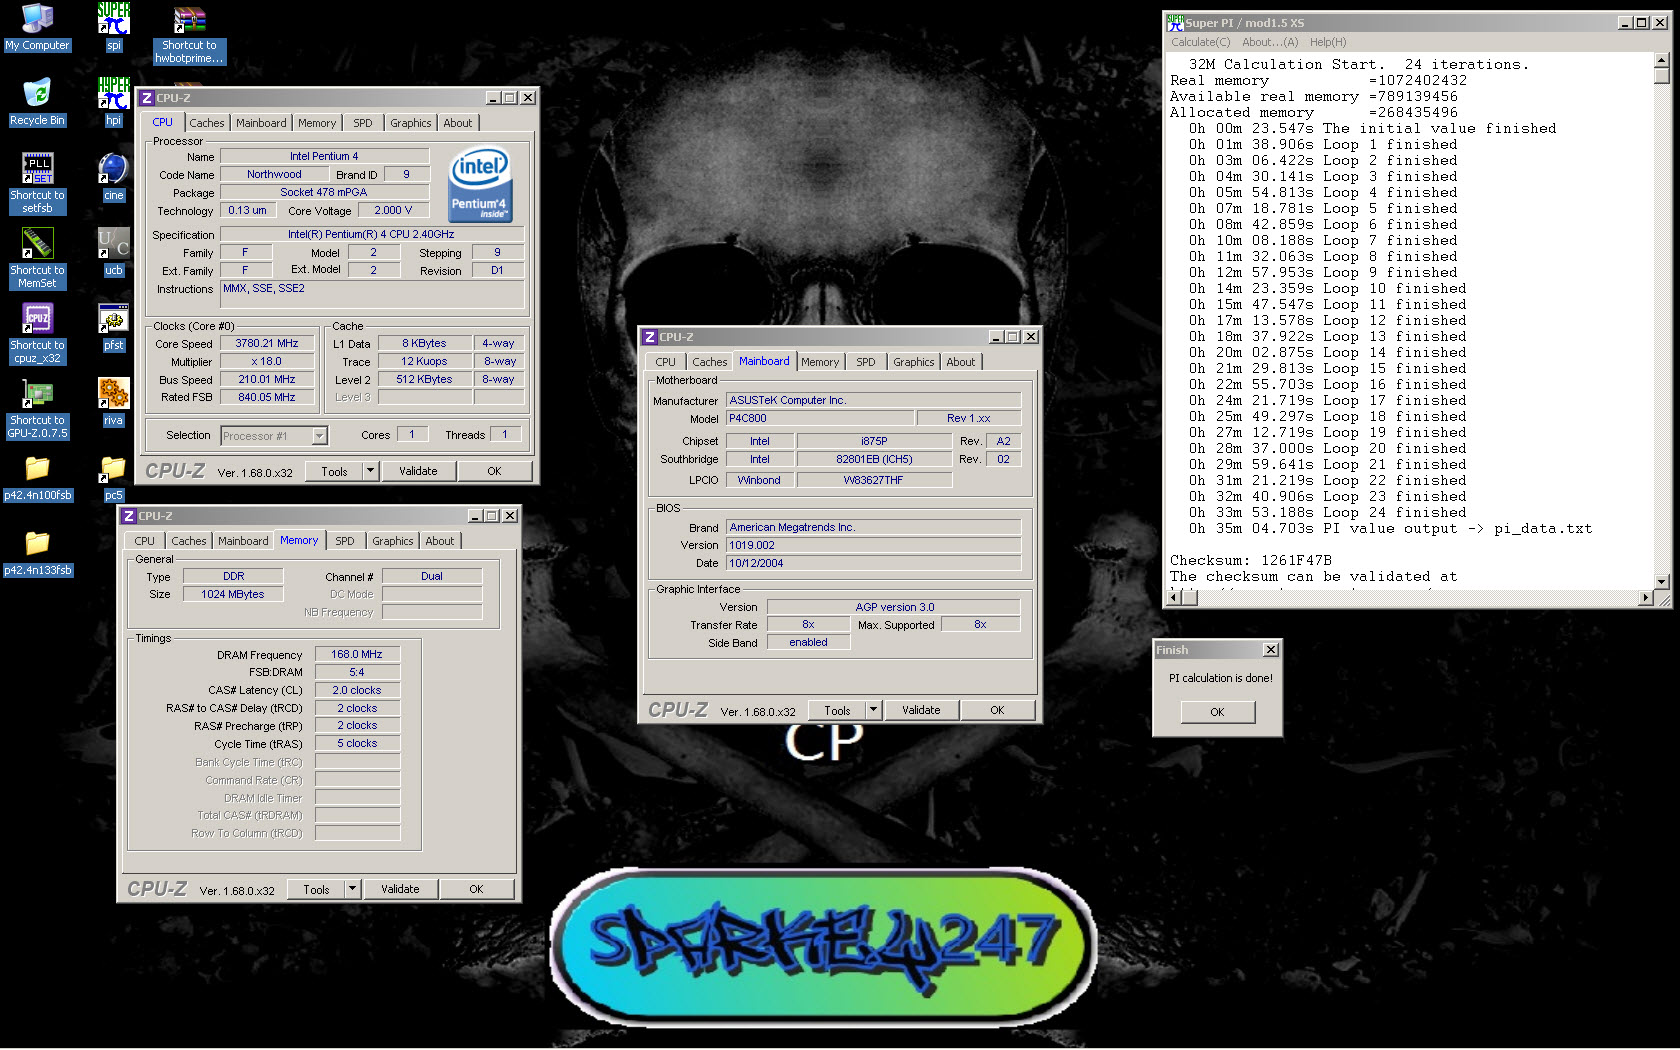This screenshot has width=1680, height=1050.
Task: Click the Checksum: 1261F47B line
Action: tap(1251, 561)
